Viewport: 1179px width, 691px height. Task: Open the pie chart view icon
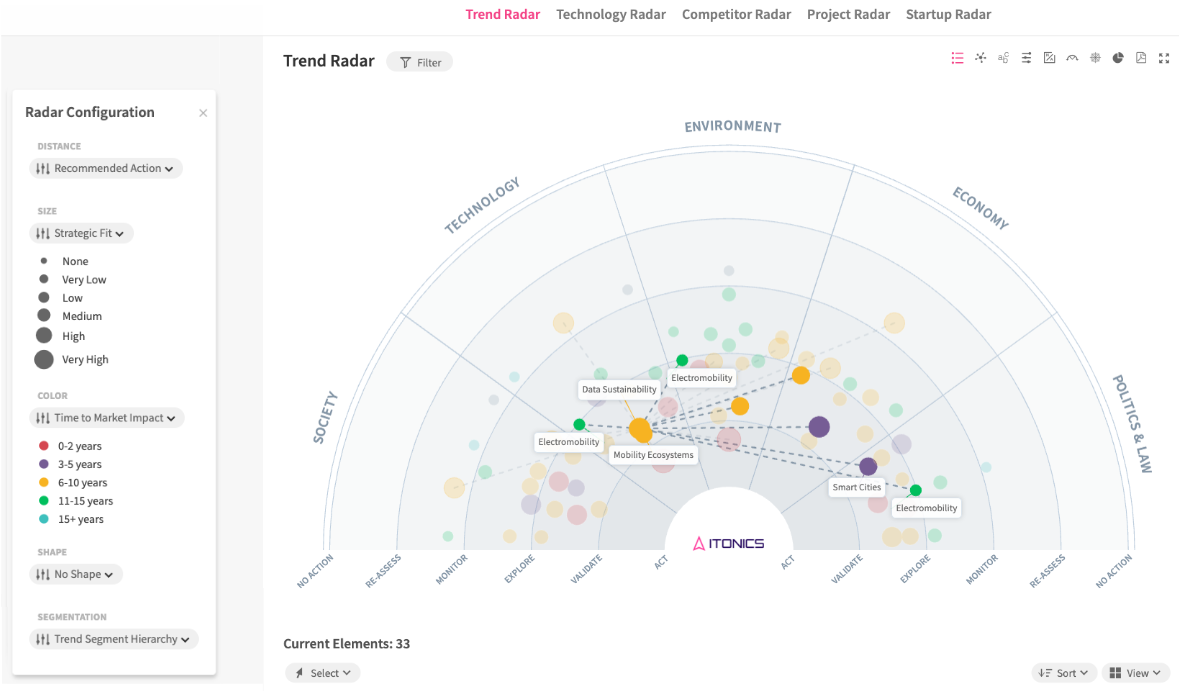click(x=1118, y=58)
